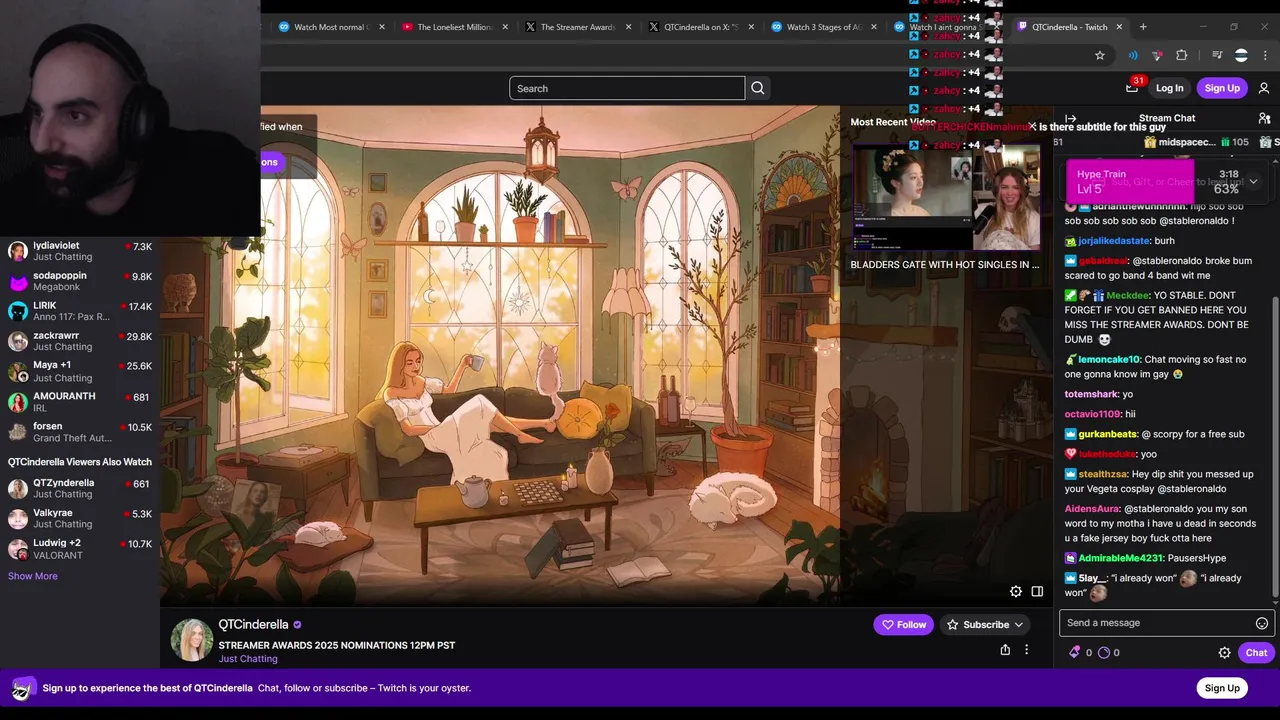Follow QTCinderella
This screenshot has height=720, width=1280.
[904, 625]
